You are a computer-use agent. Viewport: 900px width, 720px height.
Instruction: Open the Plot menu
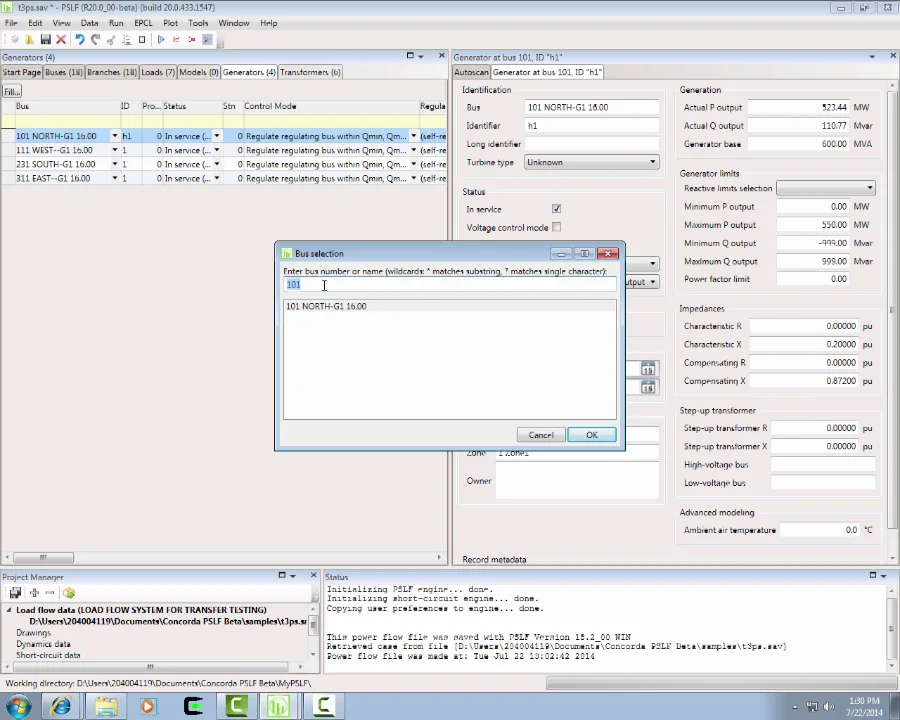click(x=170, y=23)
